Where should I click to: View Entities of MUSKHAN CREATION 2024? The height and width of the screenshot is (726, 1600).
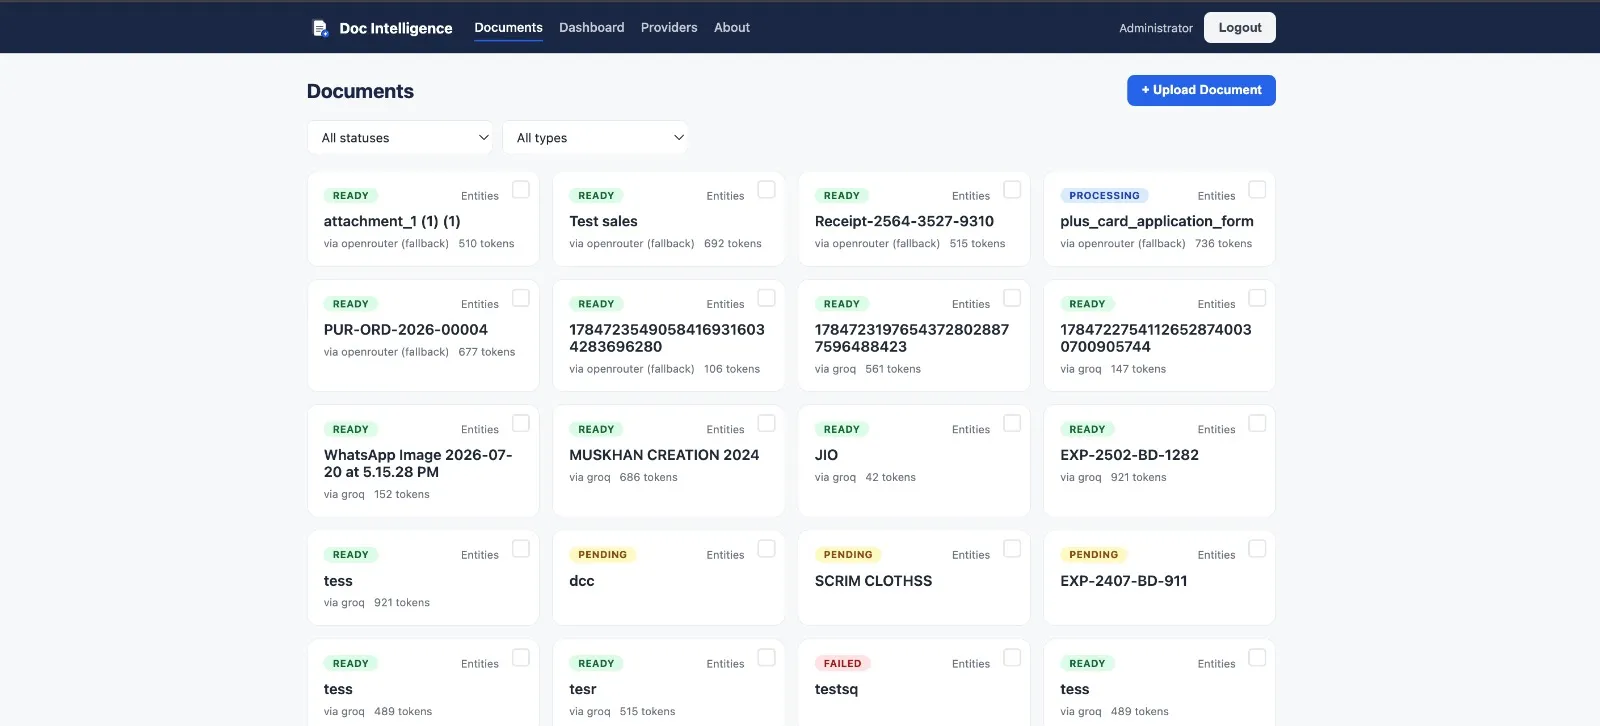725,429
